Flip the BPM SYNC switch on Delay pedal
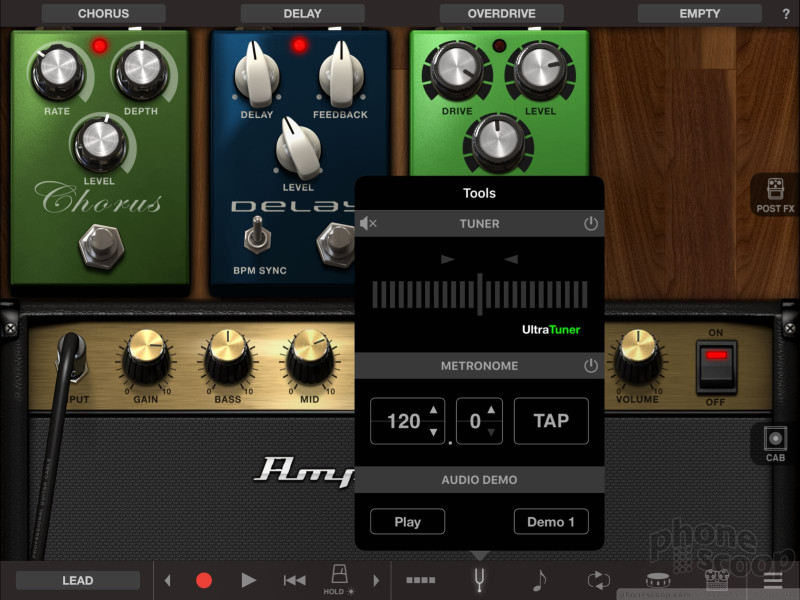 coord(257,235)
